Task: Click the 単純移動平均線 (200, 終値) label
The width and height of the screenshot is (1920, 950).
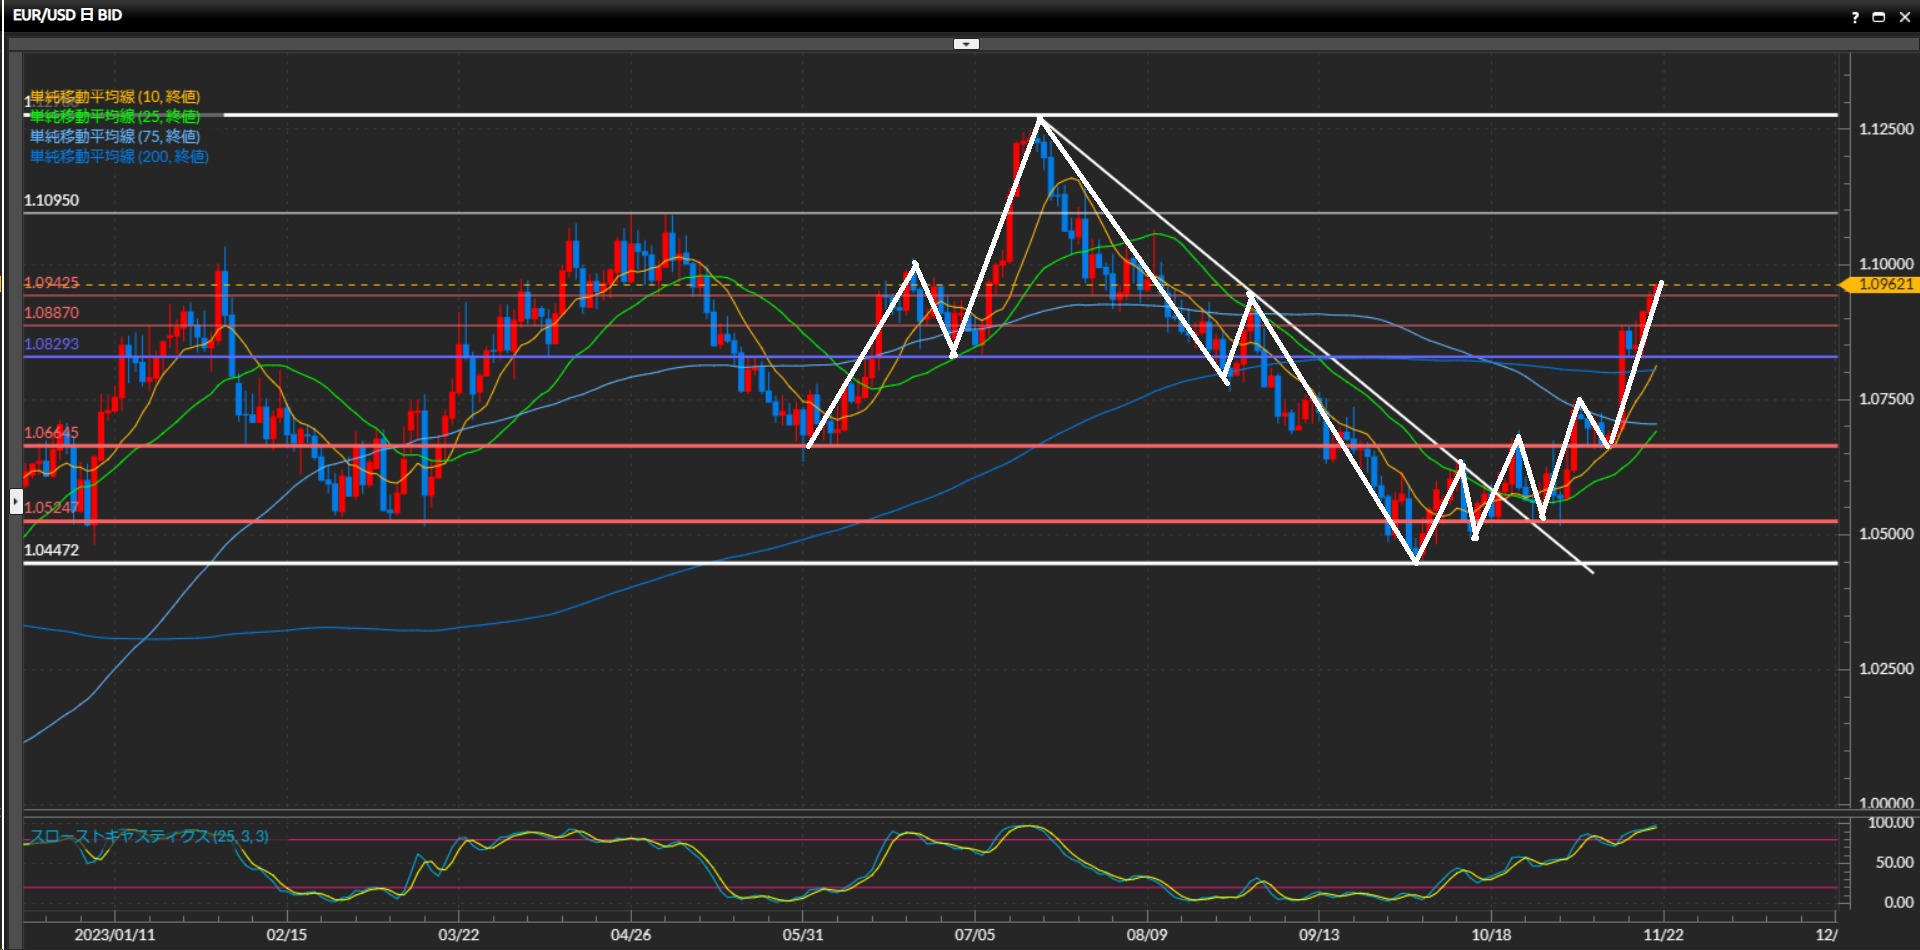Action: click(x=119, y=157)
